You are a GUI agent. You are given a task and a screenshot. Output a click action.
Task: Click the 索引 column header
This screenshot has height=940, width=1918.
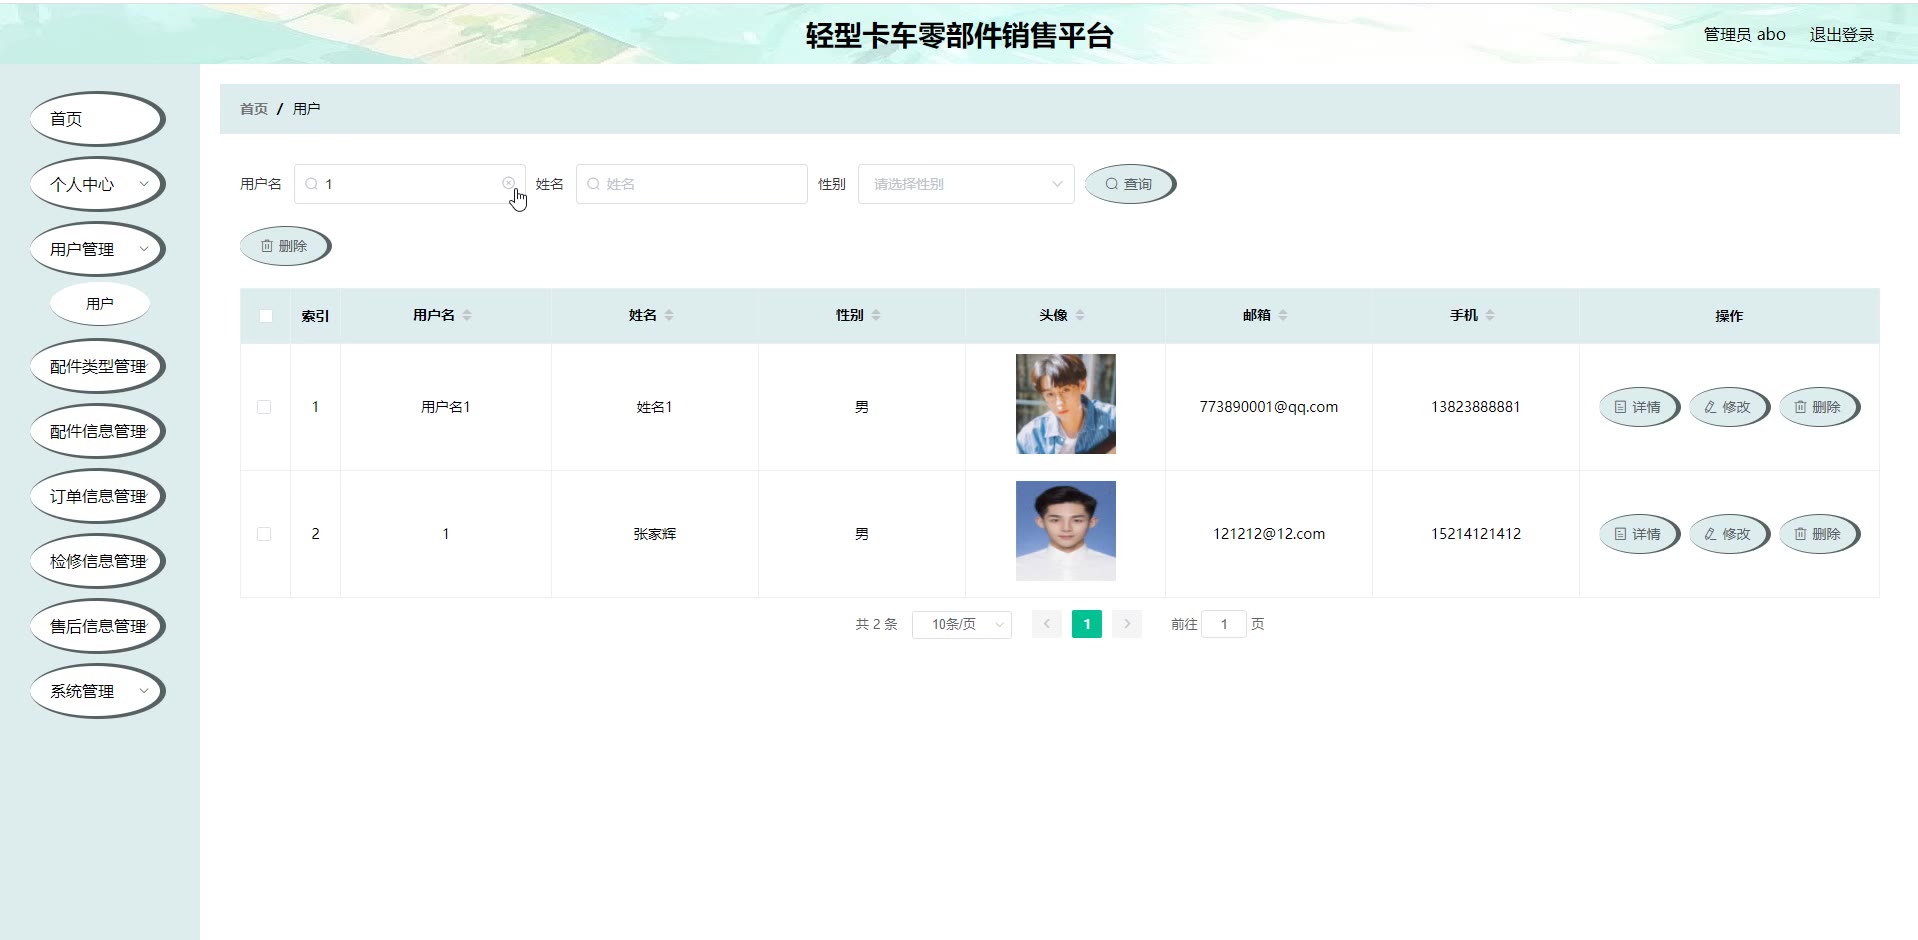tap(315, 316)
